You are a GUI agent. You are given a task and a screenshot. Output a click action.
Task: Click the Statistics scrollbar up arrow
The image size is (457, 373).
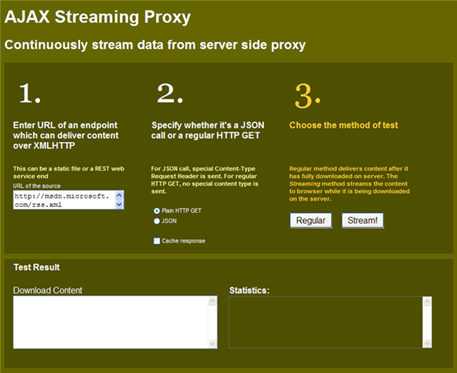427,302
